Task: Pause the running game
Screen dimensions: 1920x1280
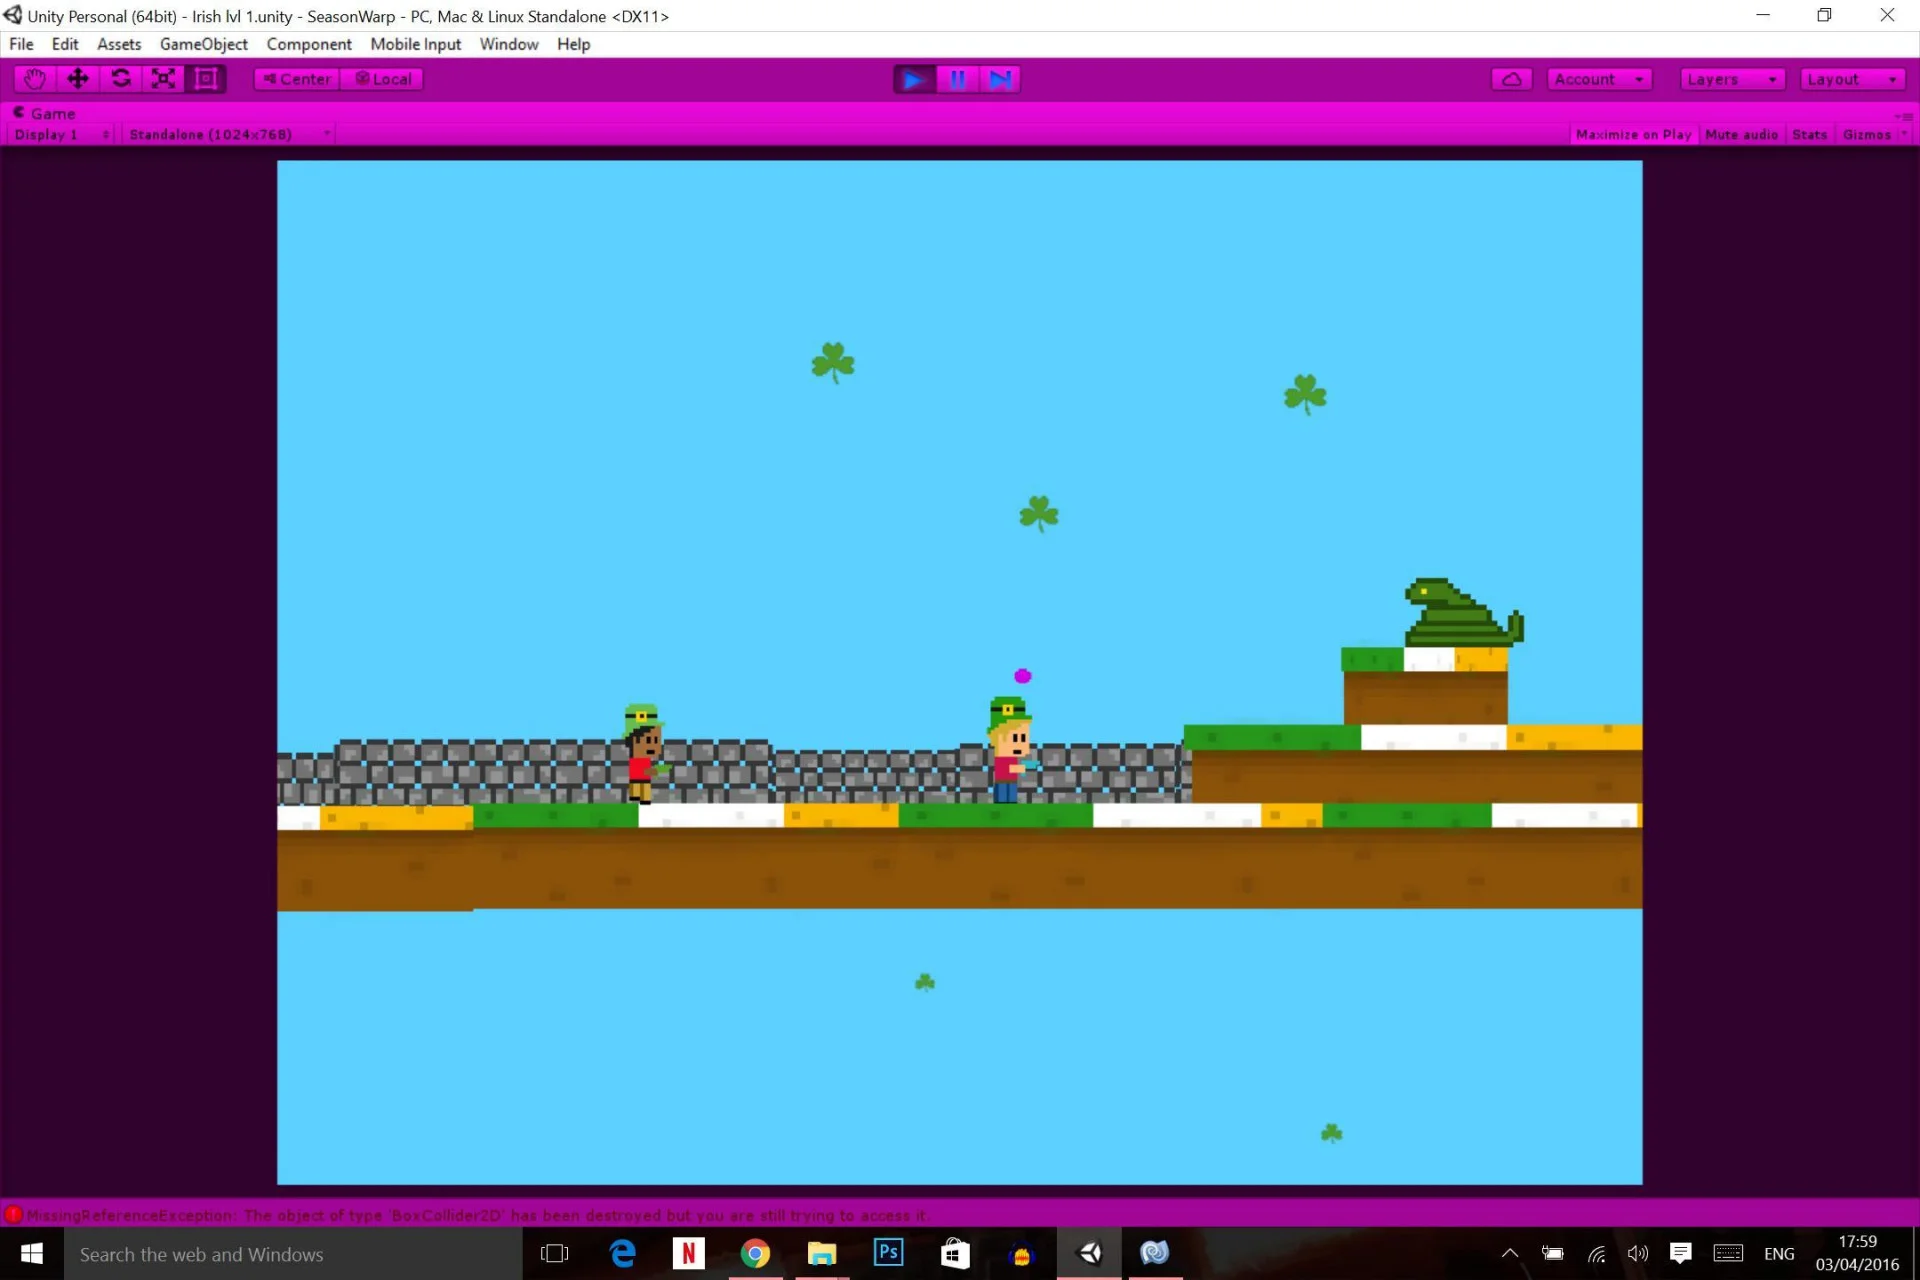Action: [x=957, y=79]
